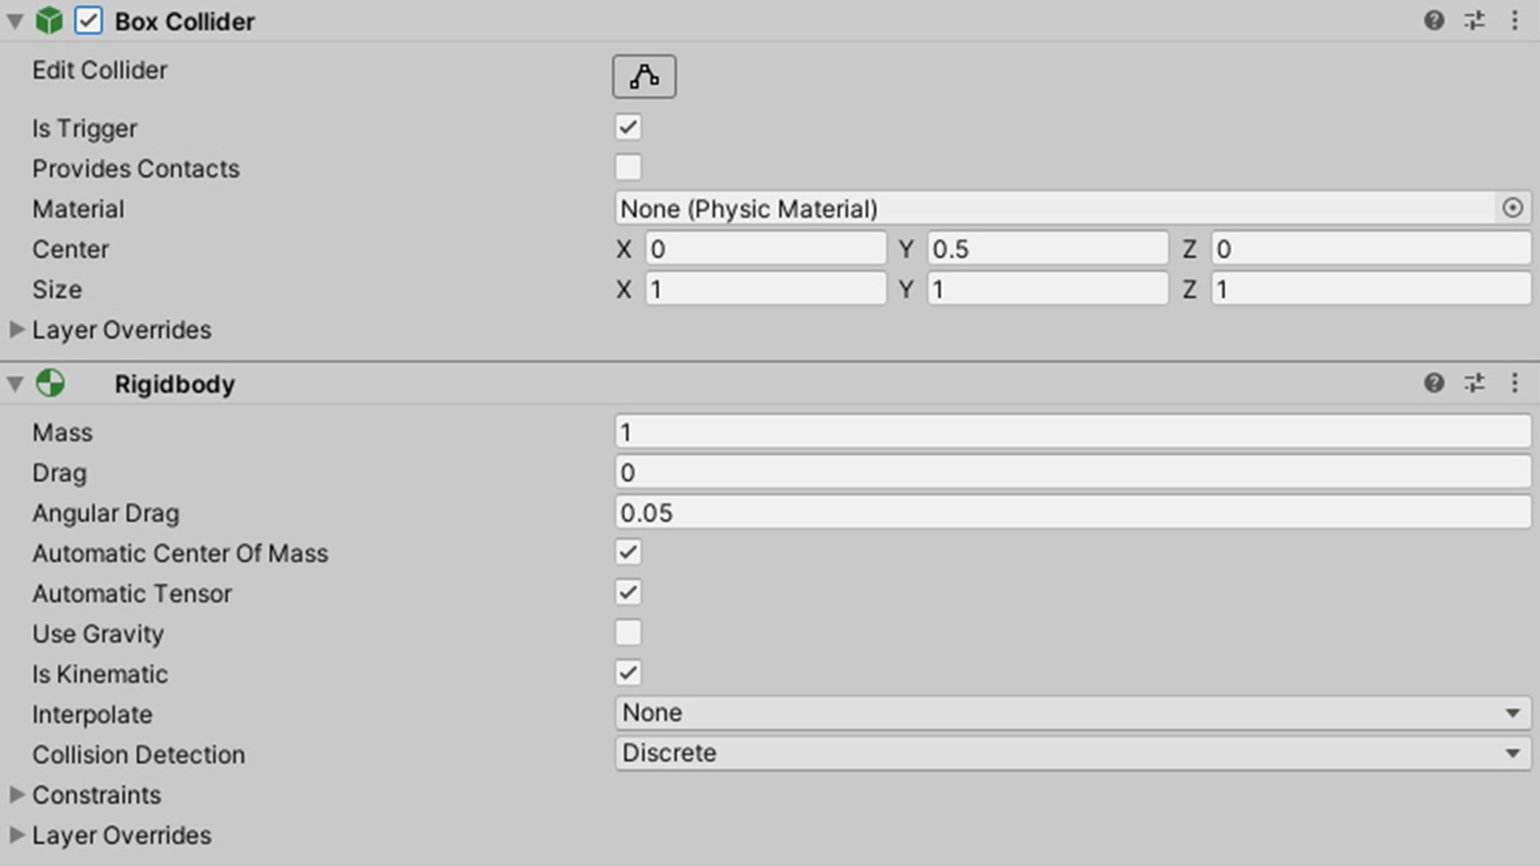Open Box Collider three-dot options menu

pyautogui.click(x=1514, y=21)
